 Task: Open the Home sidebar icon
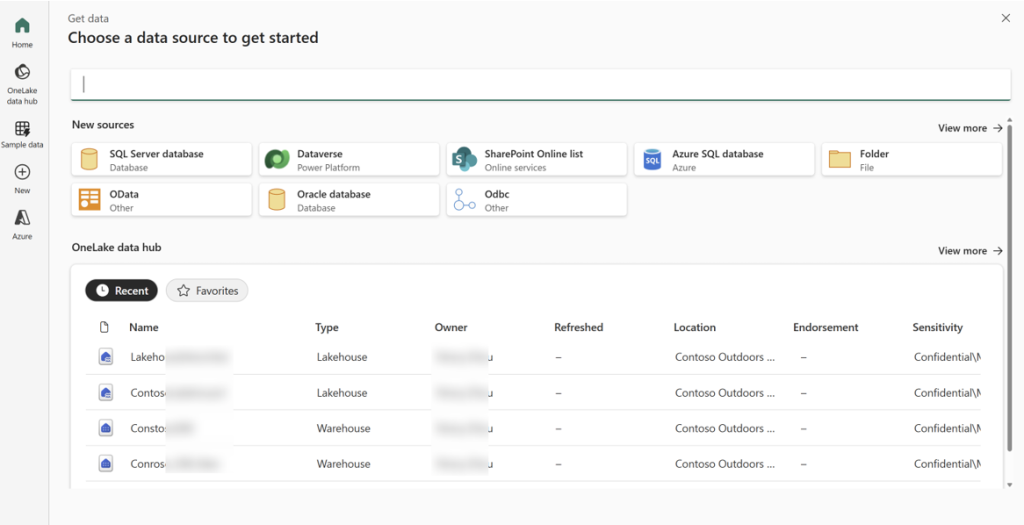[22, 33]
